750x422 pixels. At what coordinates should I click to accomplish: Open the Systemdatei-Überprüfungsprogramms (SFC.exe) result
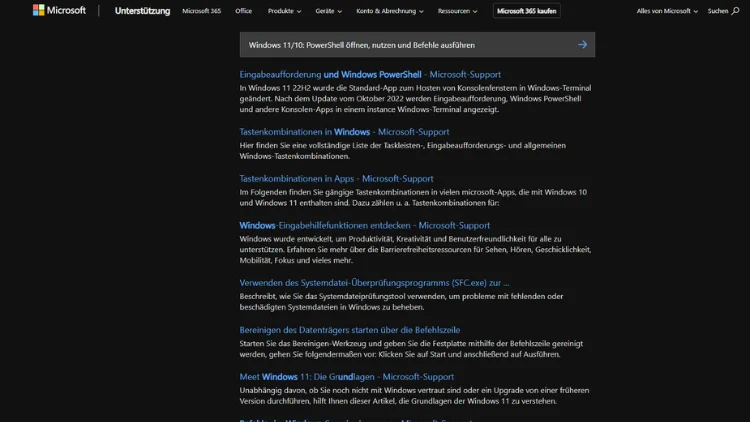coord(374,282)
